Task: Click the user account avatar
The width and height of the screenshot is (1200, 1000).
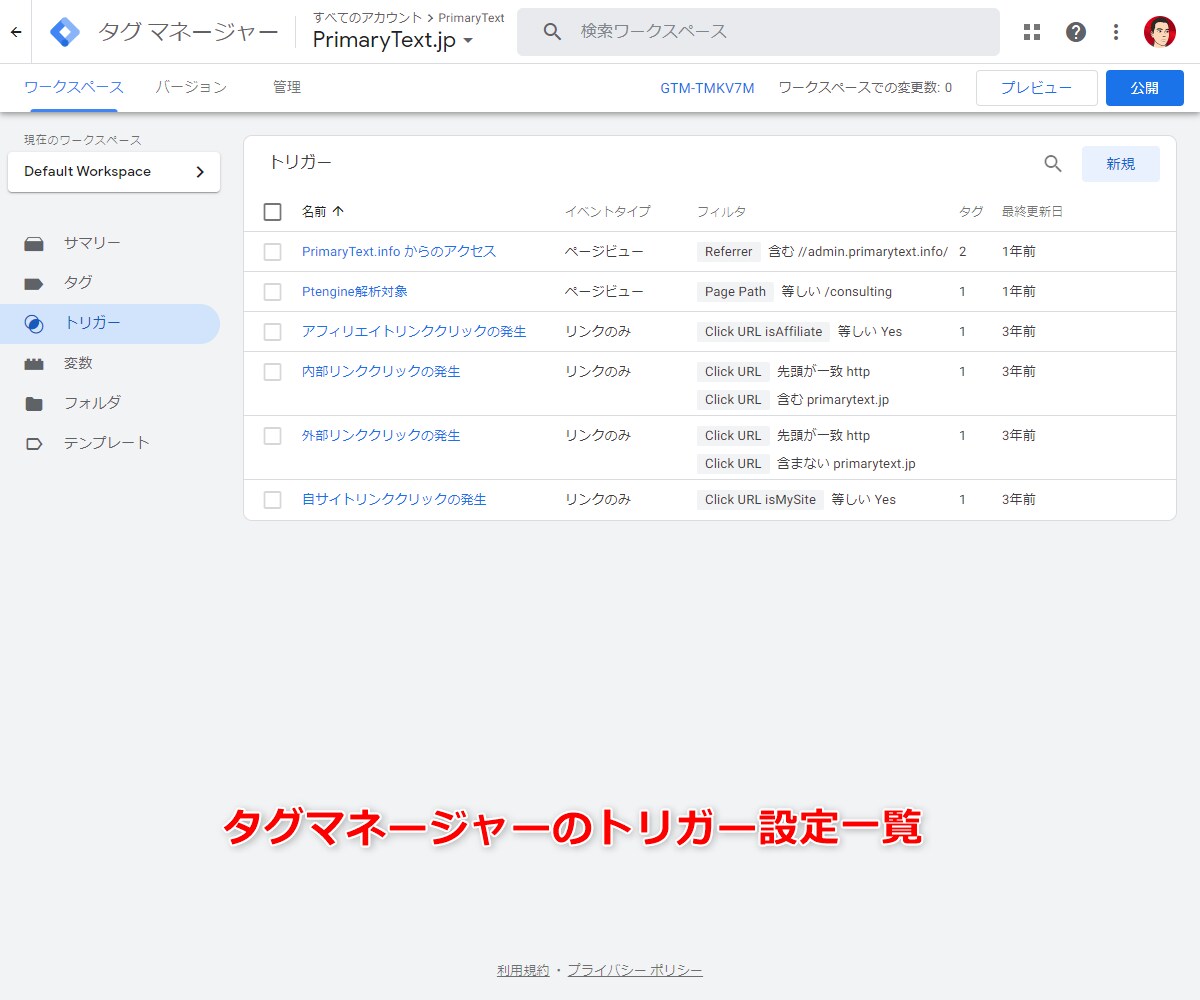Action: click(1160, 32)
